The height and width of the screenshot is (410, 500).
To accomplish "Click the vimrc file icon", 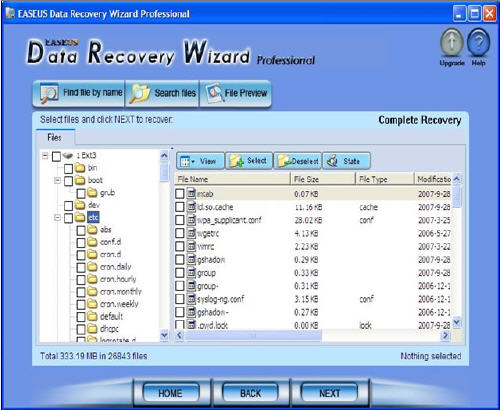I will 191,246.
